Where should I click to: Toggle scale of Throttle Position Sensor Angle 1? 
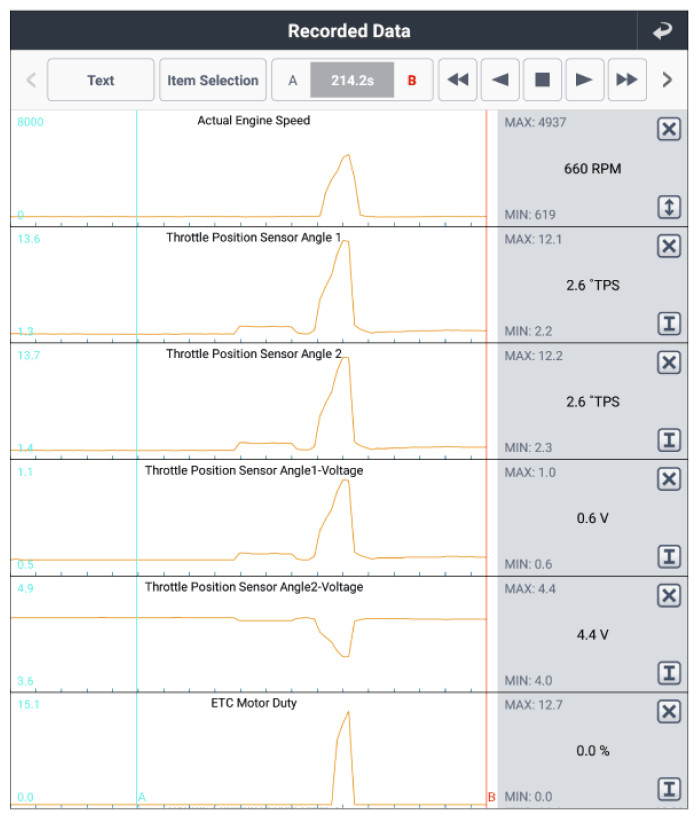click(x=669, y=323)
